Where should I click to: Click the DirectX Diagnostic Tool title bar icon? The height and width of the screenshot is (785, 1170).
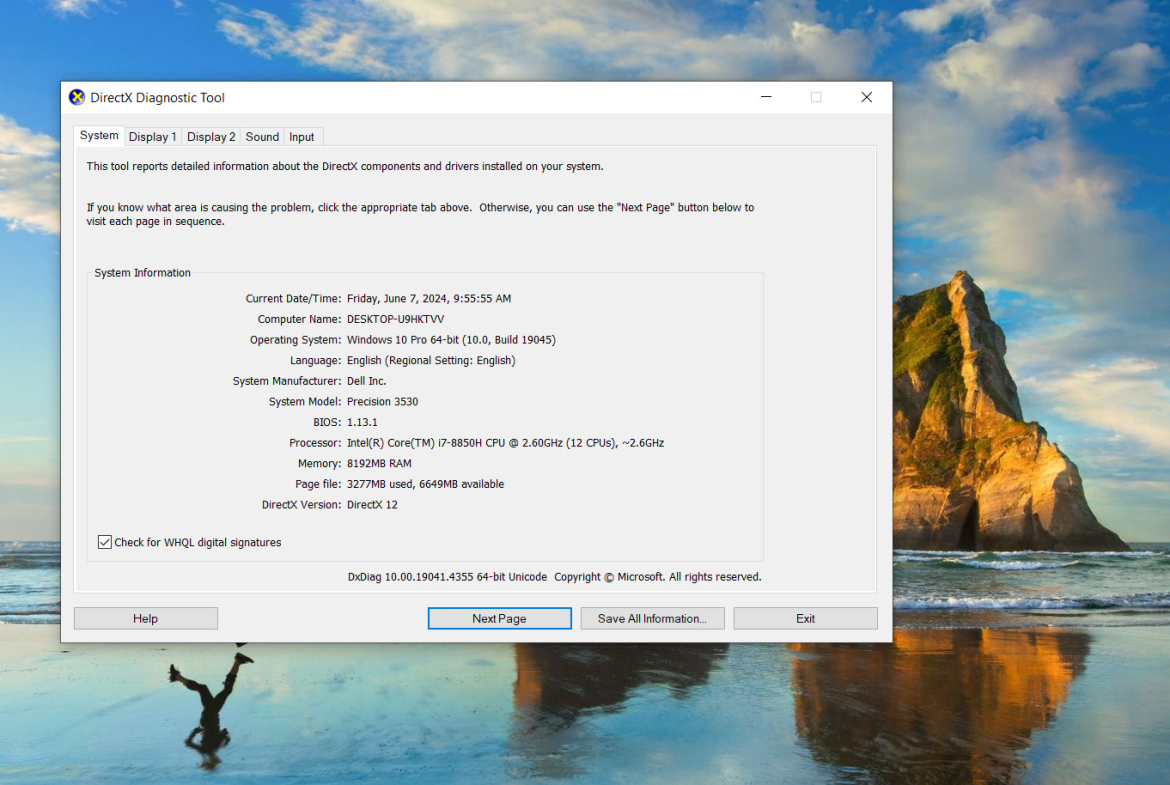click(77, 97)
